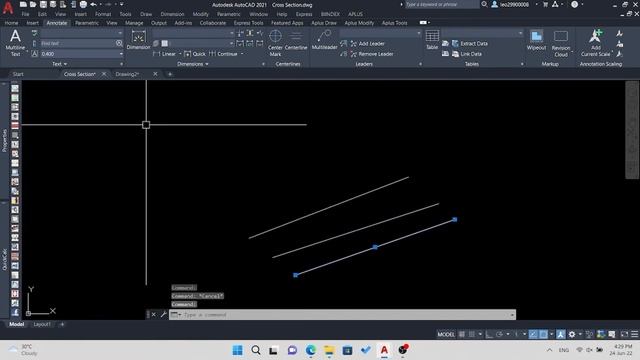Viewport: 640px width, 360px height.
Task: Open the multileader style dropdown
Action: point(418,33)
